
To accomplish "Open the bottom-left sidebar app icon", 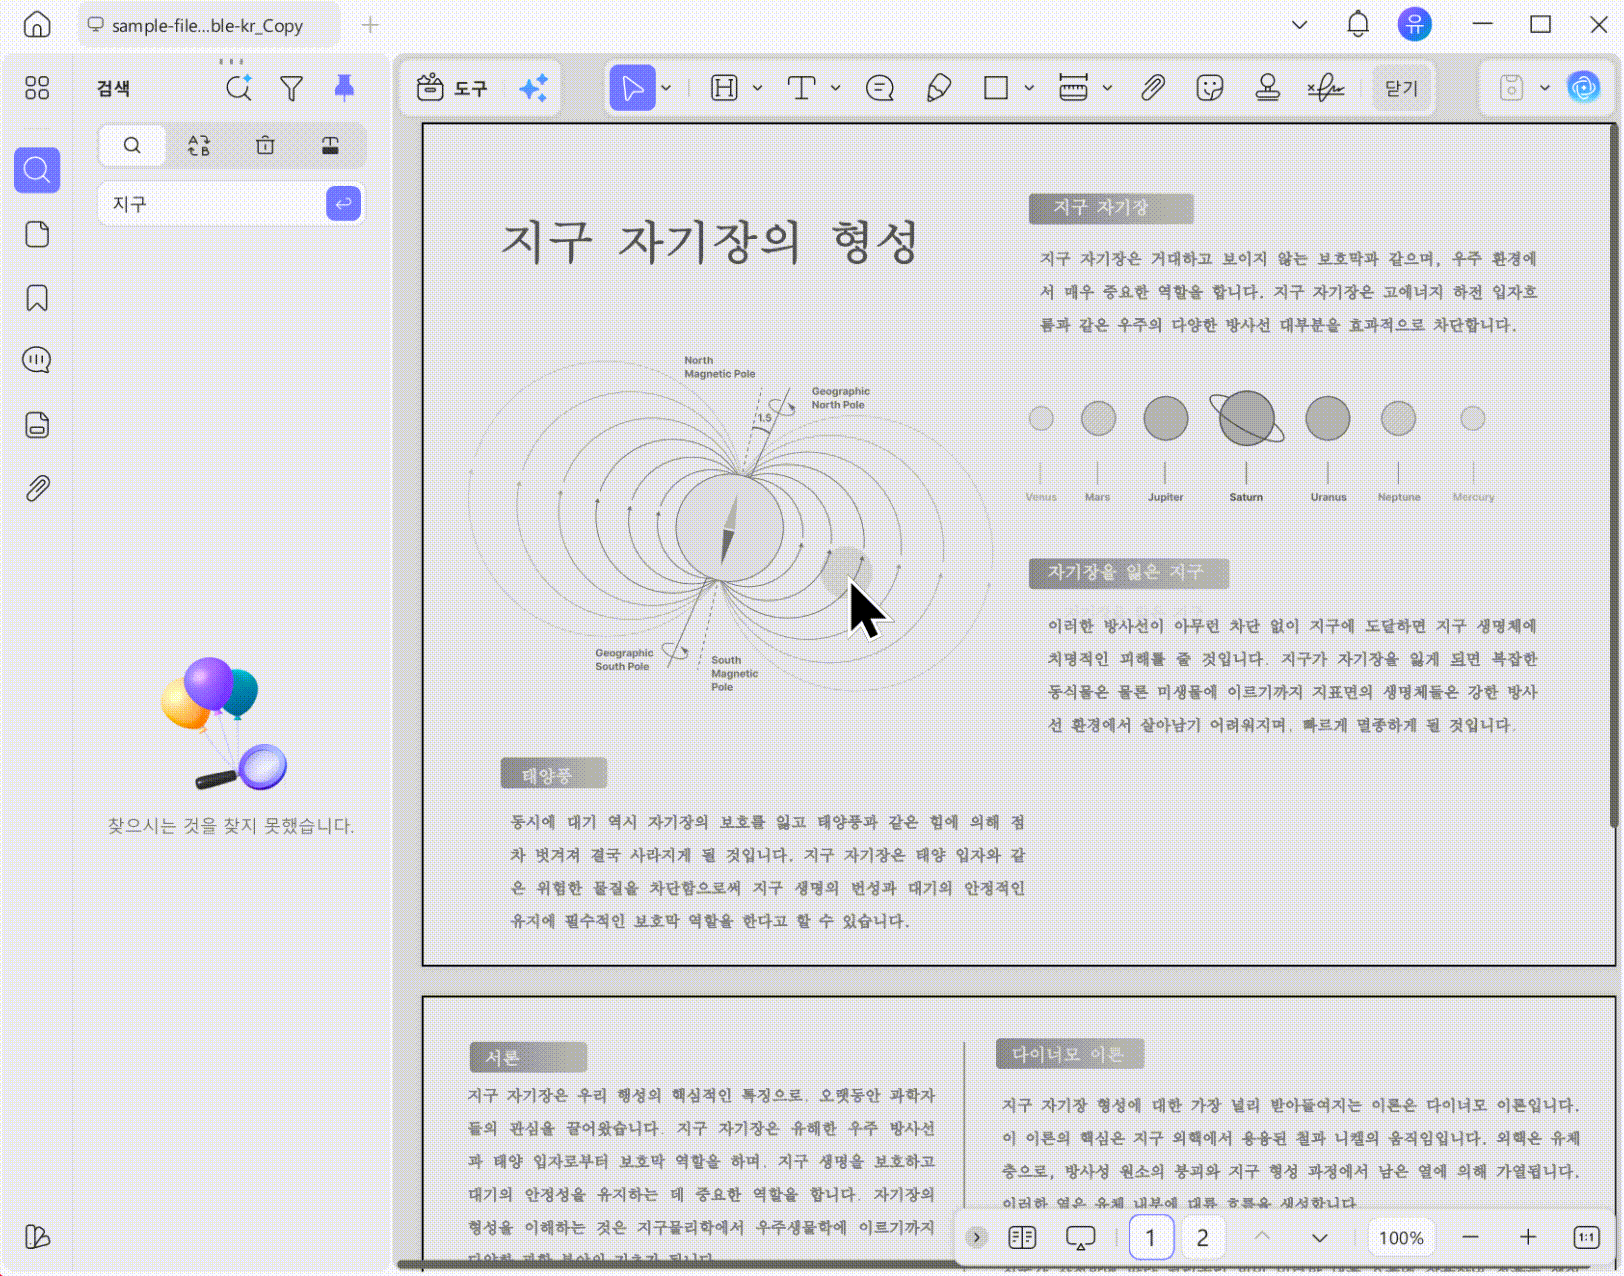I will coord(37,1237).
